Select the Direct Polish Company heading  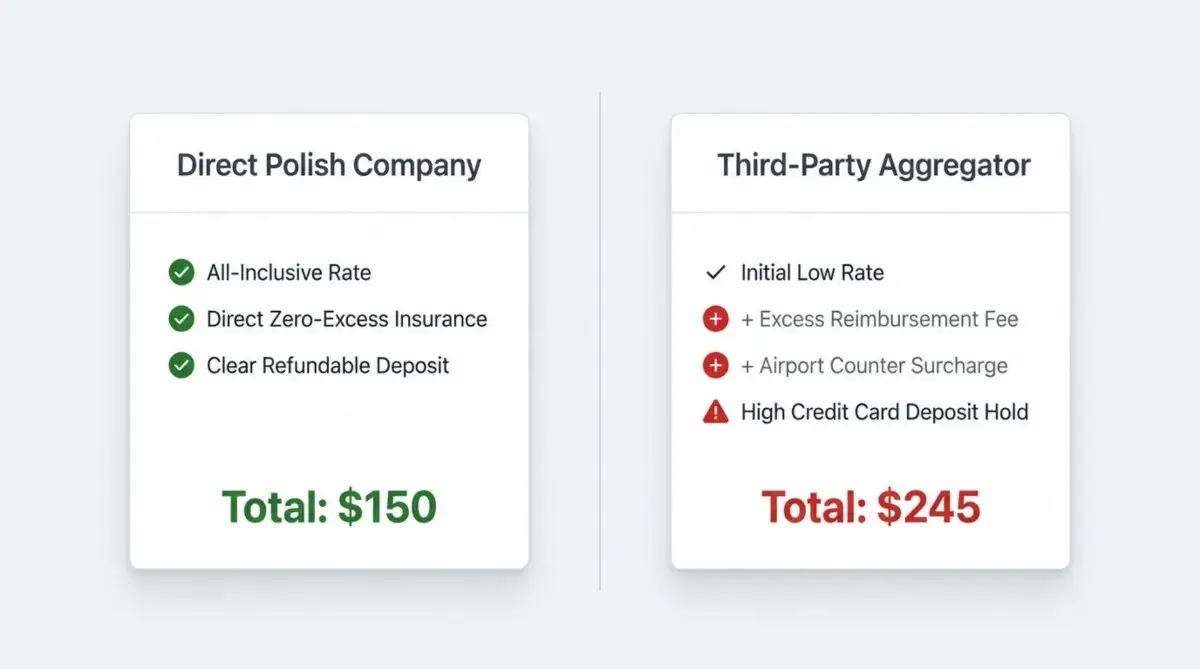[329, 165]
